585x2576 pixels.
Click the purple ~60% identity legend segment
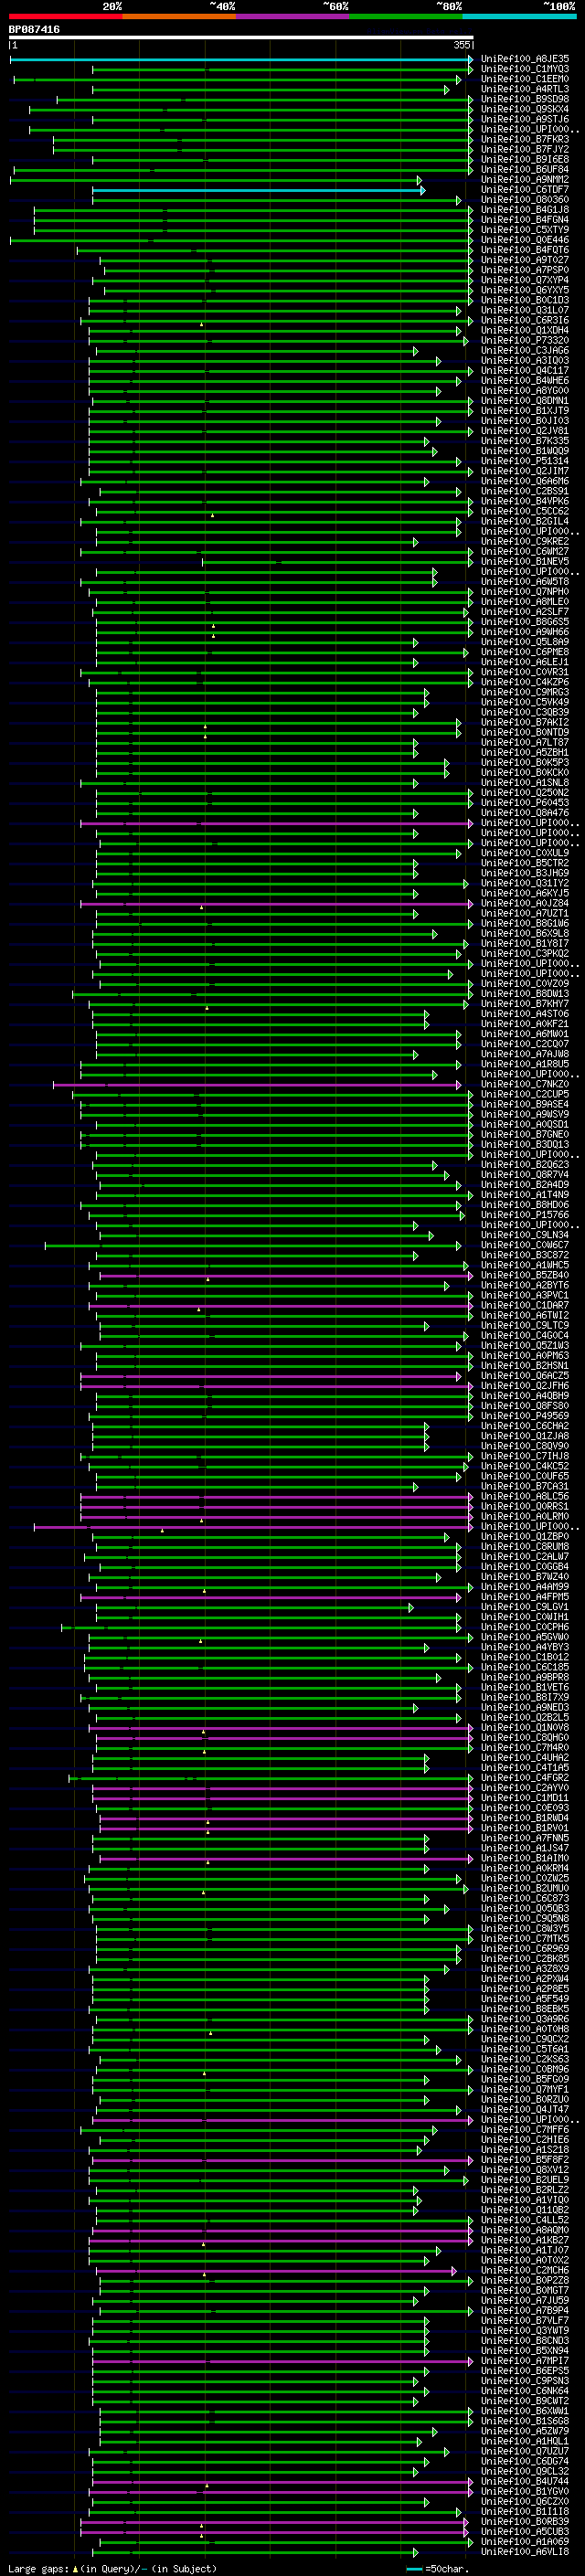click(x=293, y=16)
